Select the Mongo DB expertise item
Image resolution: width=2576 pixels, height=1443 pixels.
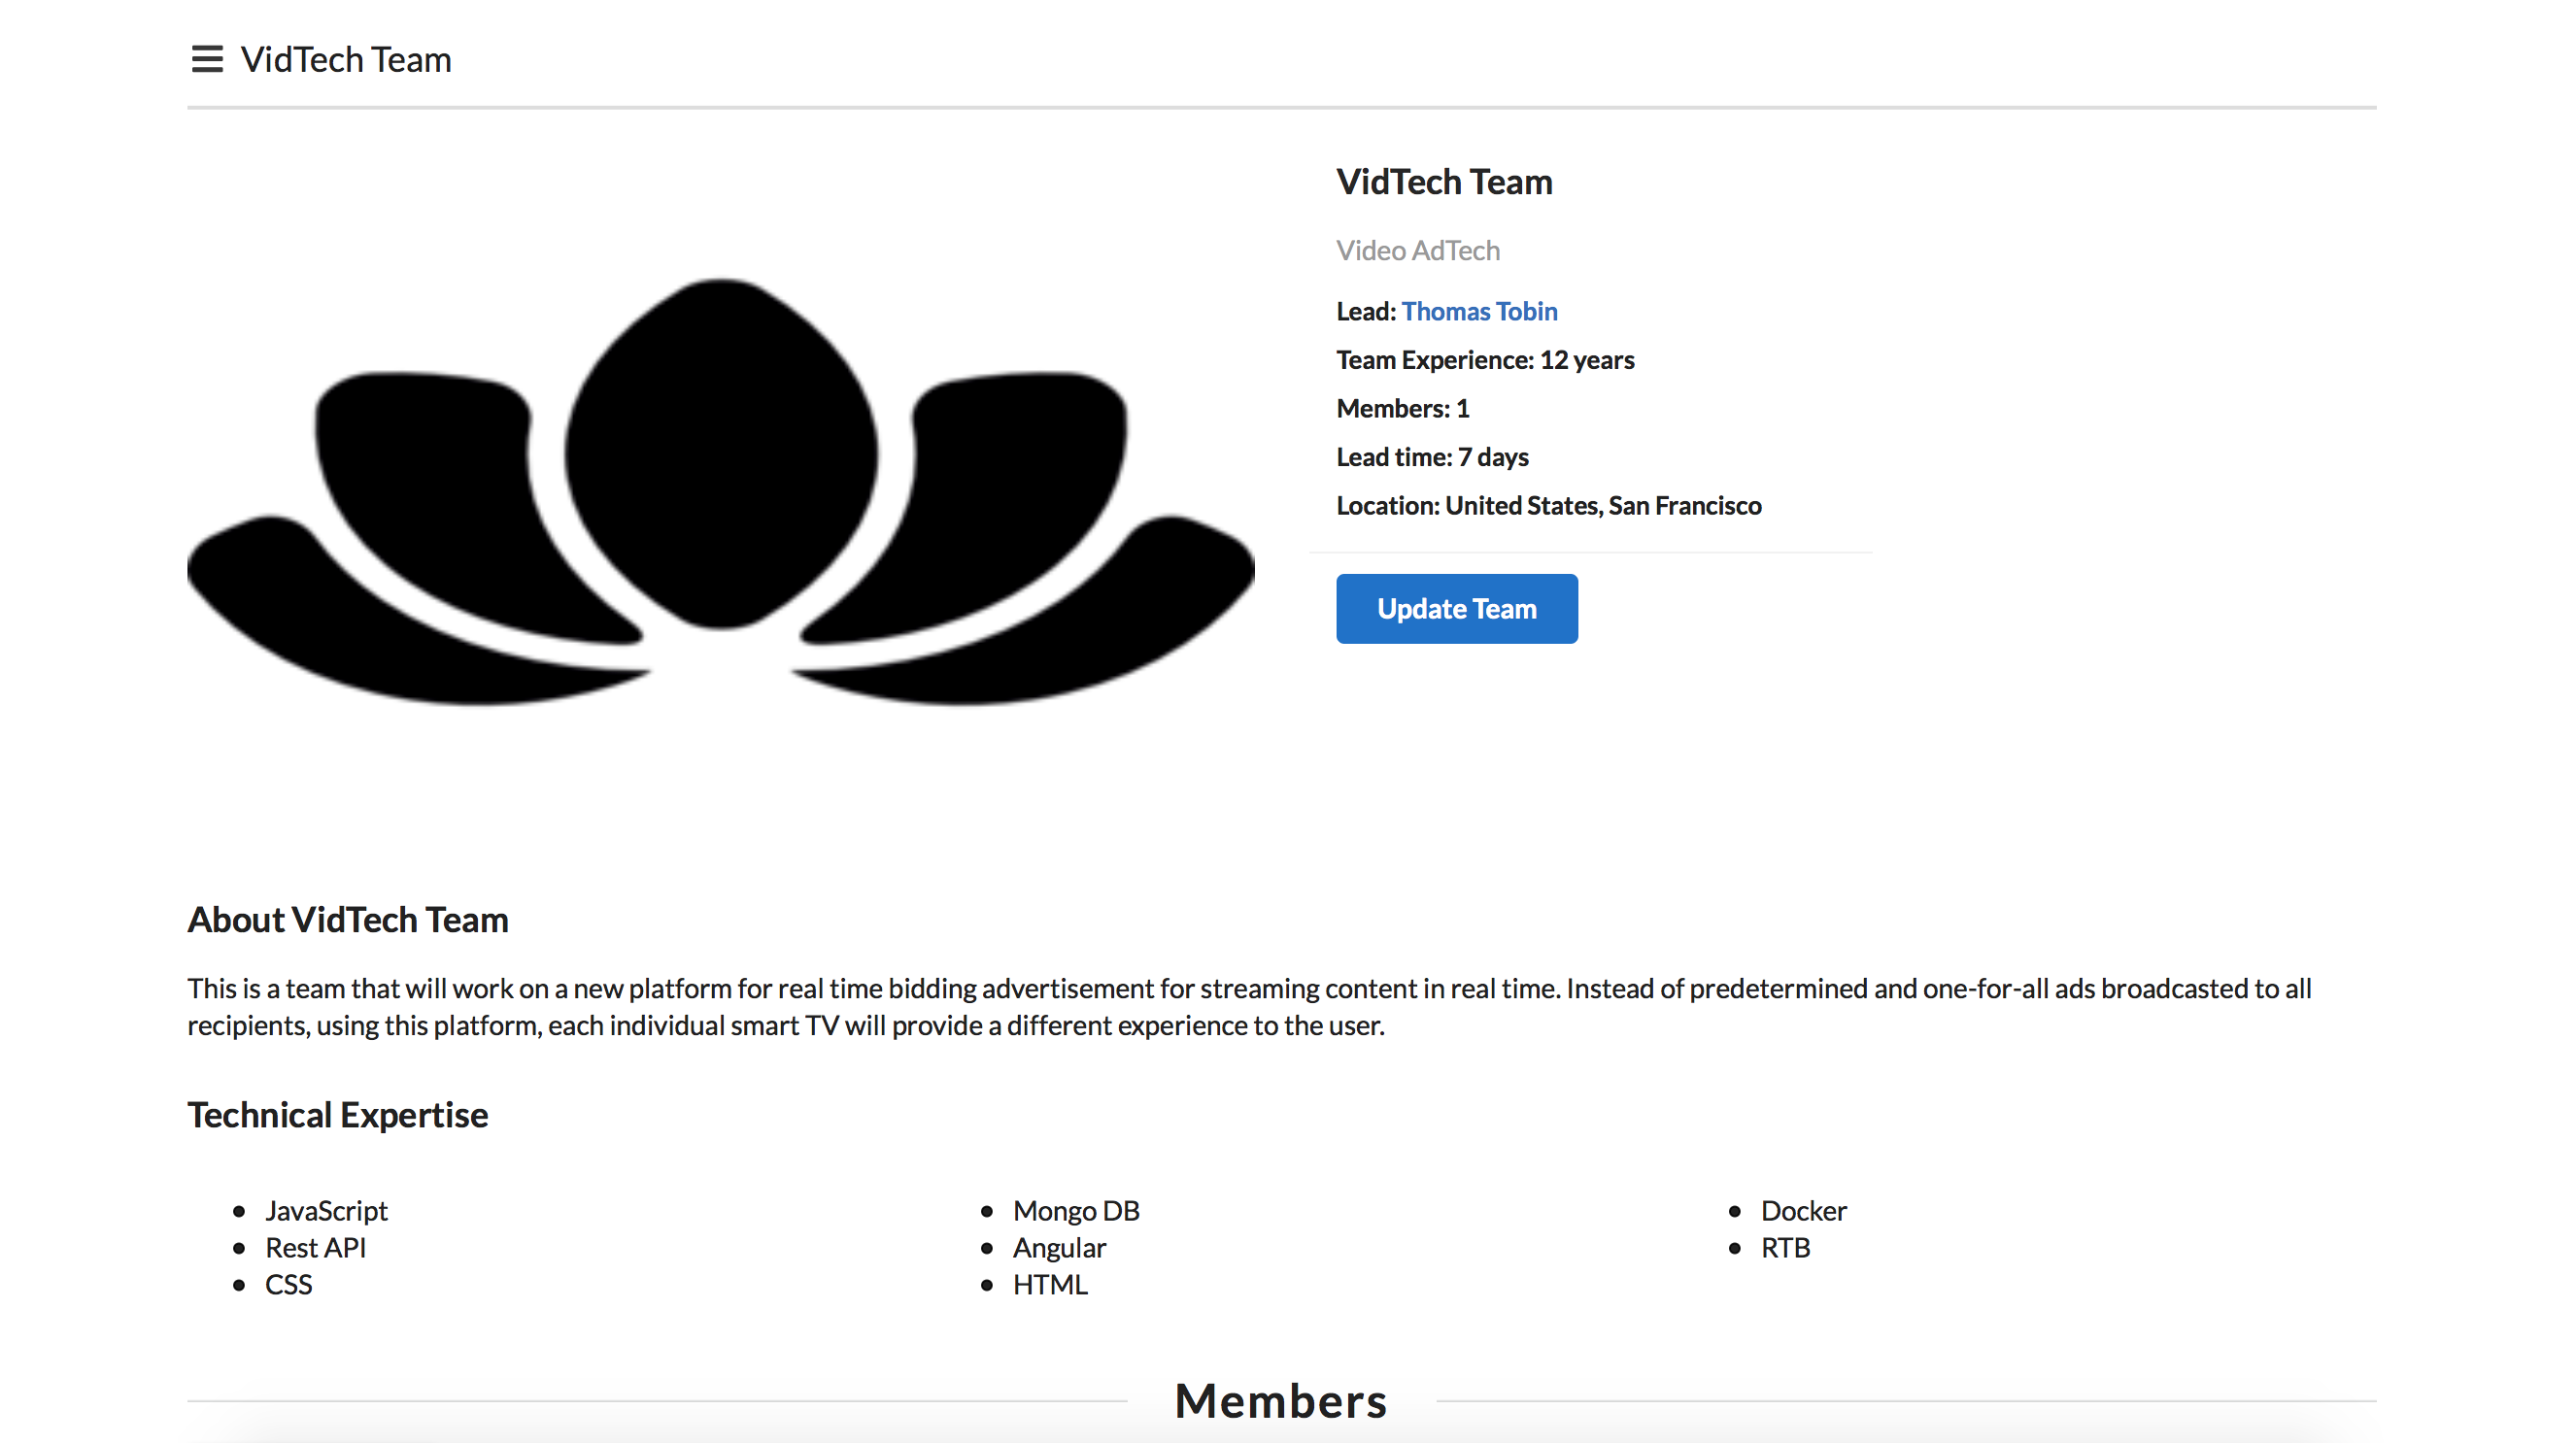(x=1075, y=1210)
